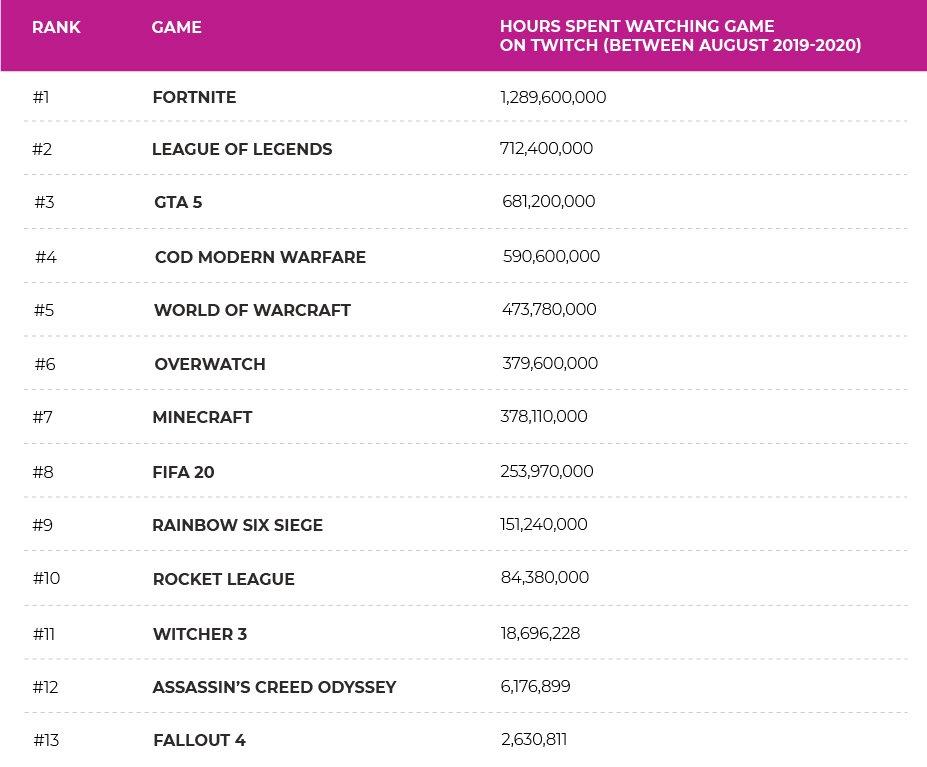This screenshot has width=927, height=767.
Task: Click COD MODERN WARFARE in the table
Action: point(260,257)
